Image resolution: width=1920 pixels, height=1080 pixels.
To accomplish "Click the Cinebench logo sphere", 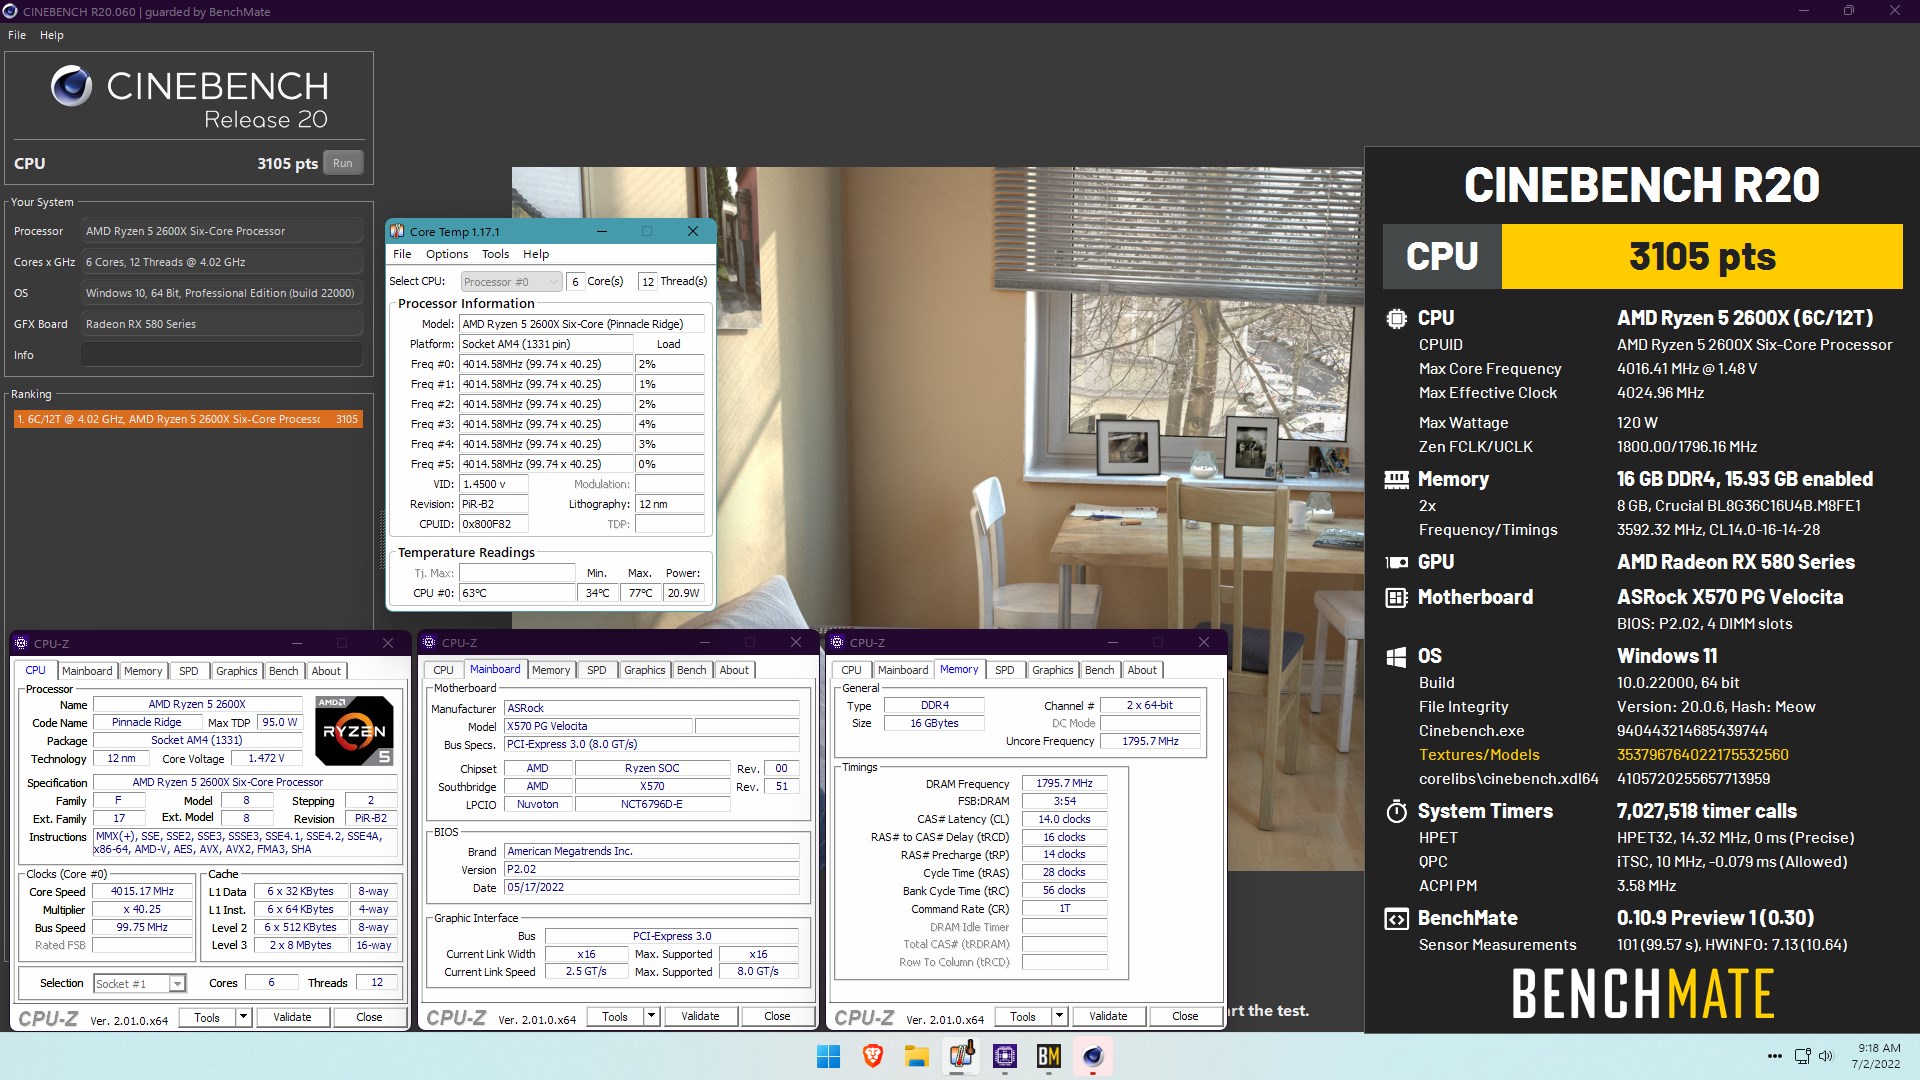I will (72, 87).
